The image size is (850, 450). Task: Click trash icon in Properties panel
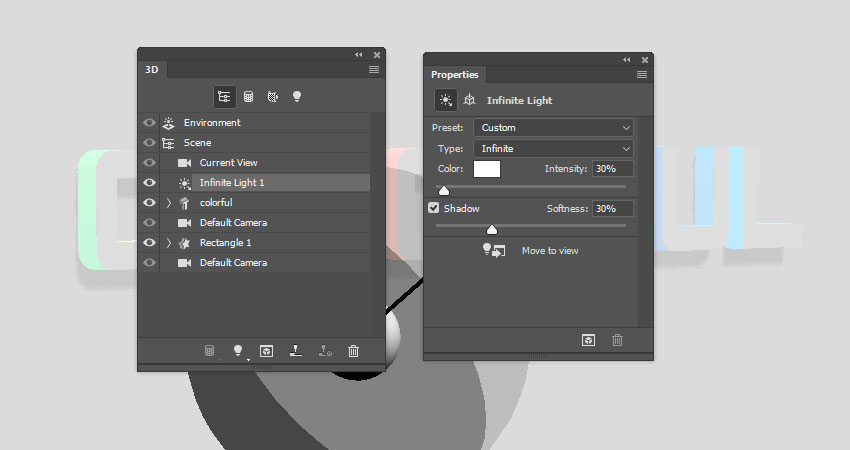(617, 340)
